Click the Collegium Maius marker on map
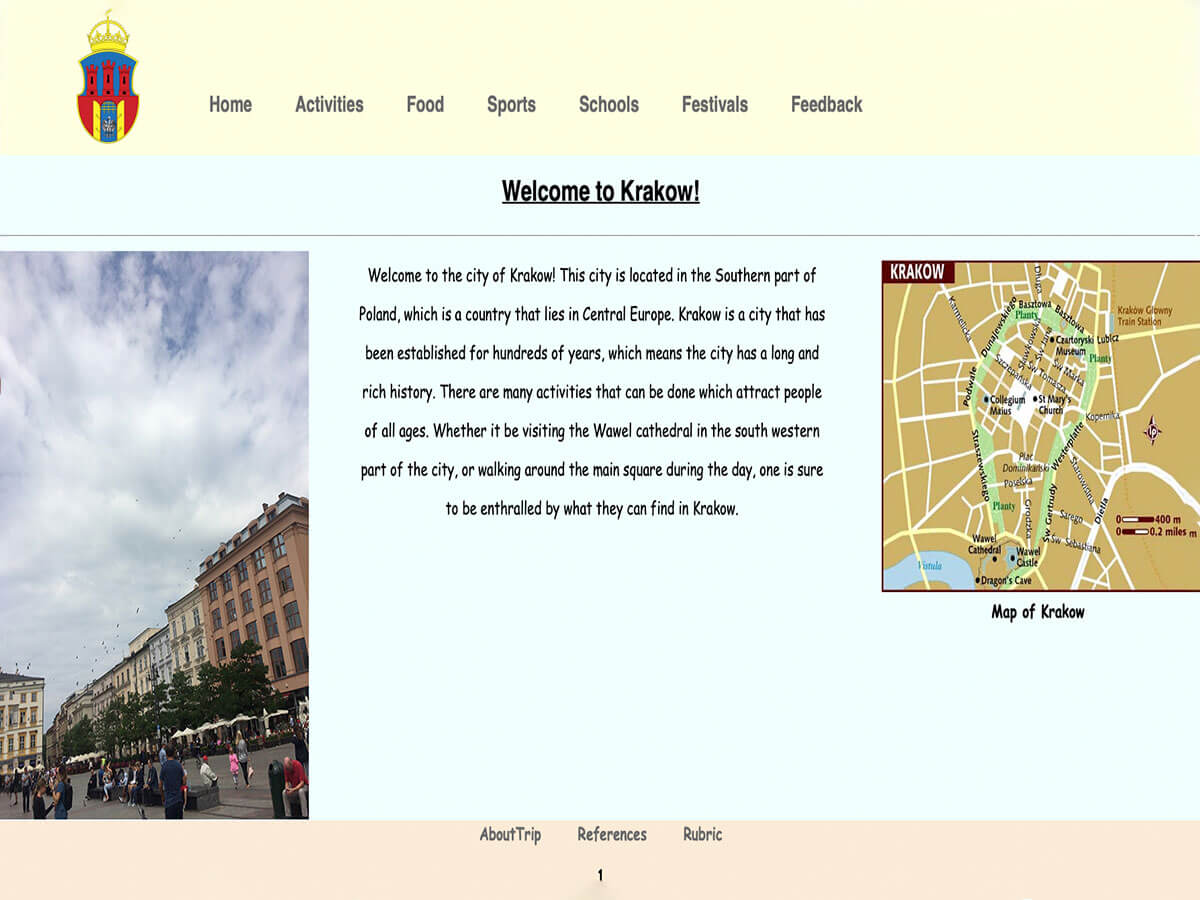This screenshot has width=1200, height=900. coord(986,399)
